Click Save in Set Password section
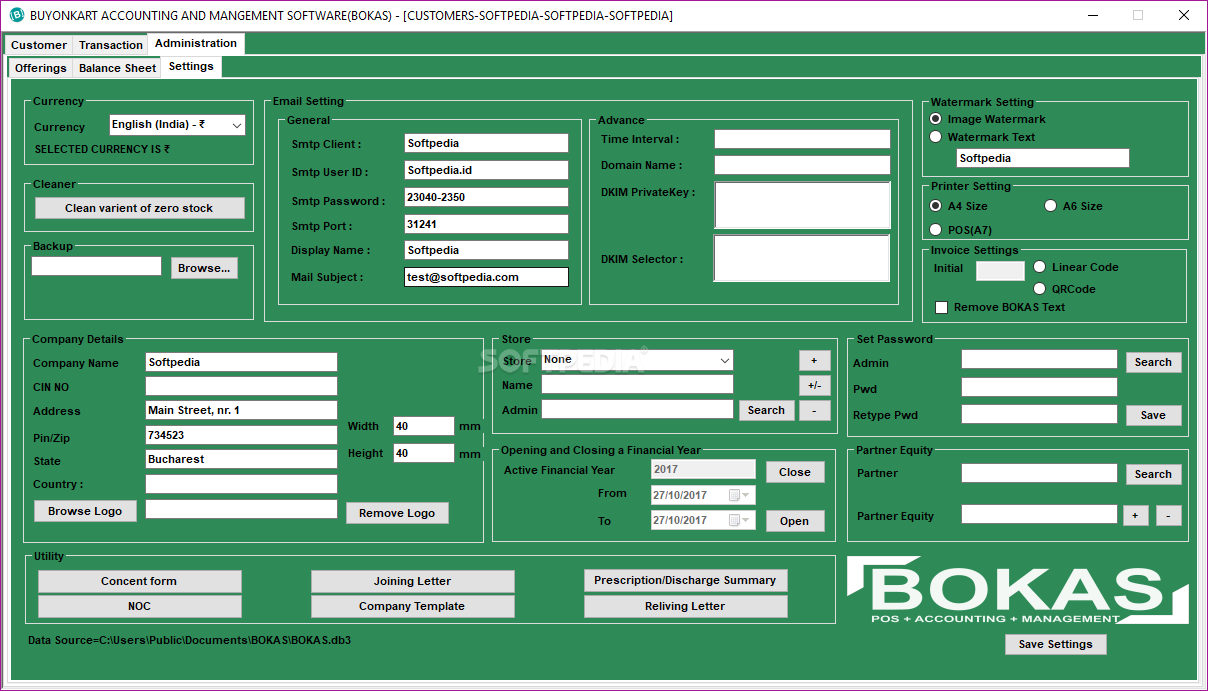 (1153, 415)
